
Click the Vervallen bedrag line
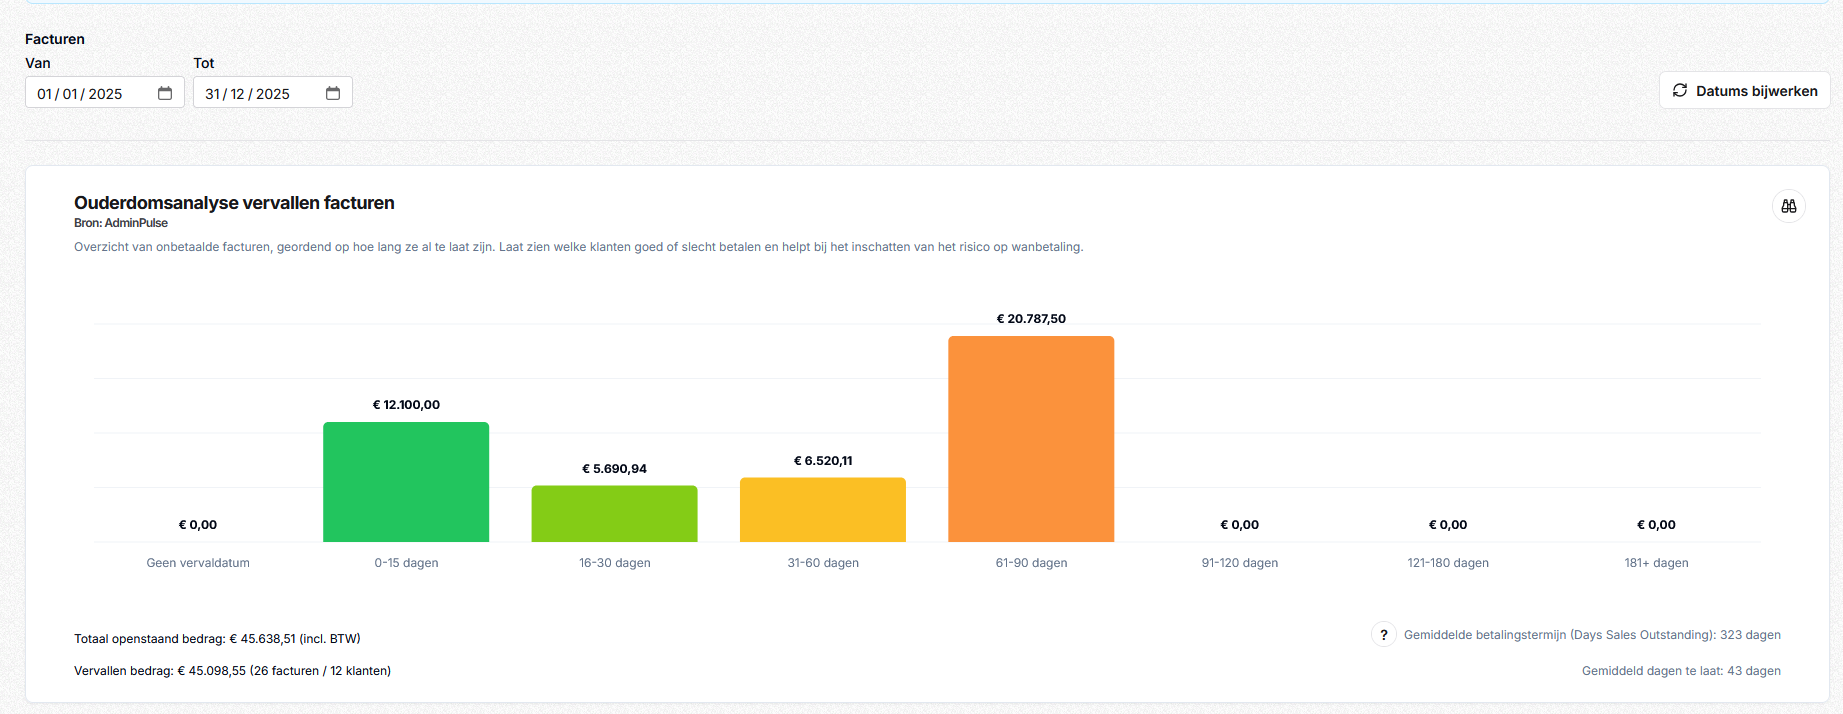click(232, 671)
